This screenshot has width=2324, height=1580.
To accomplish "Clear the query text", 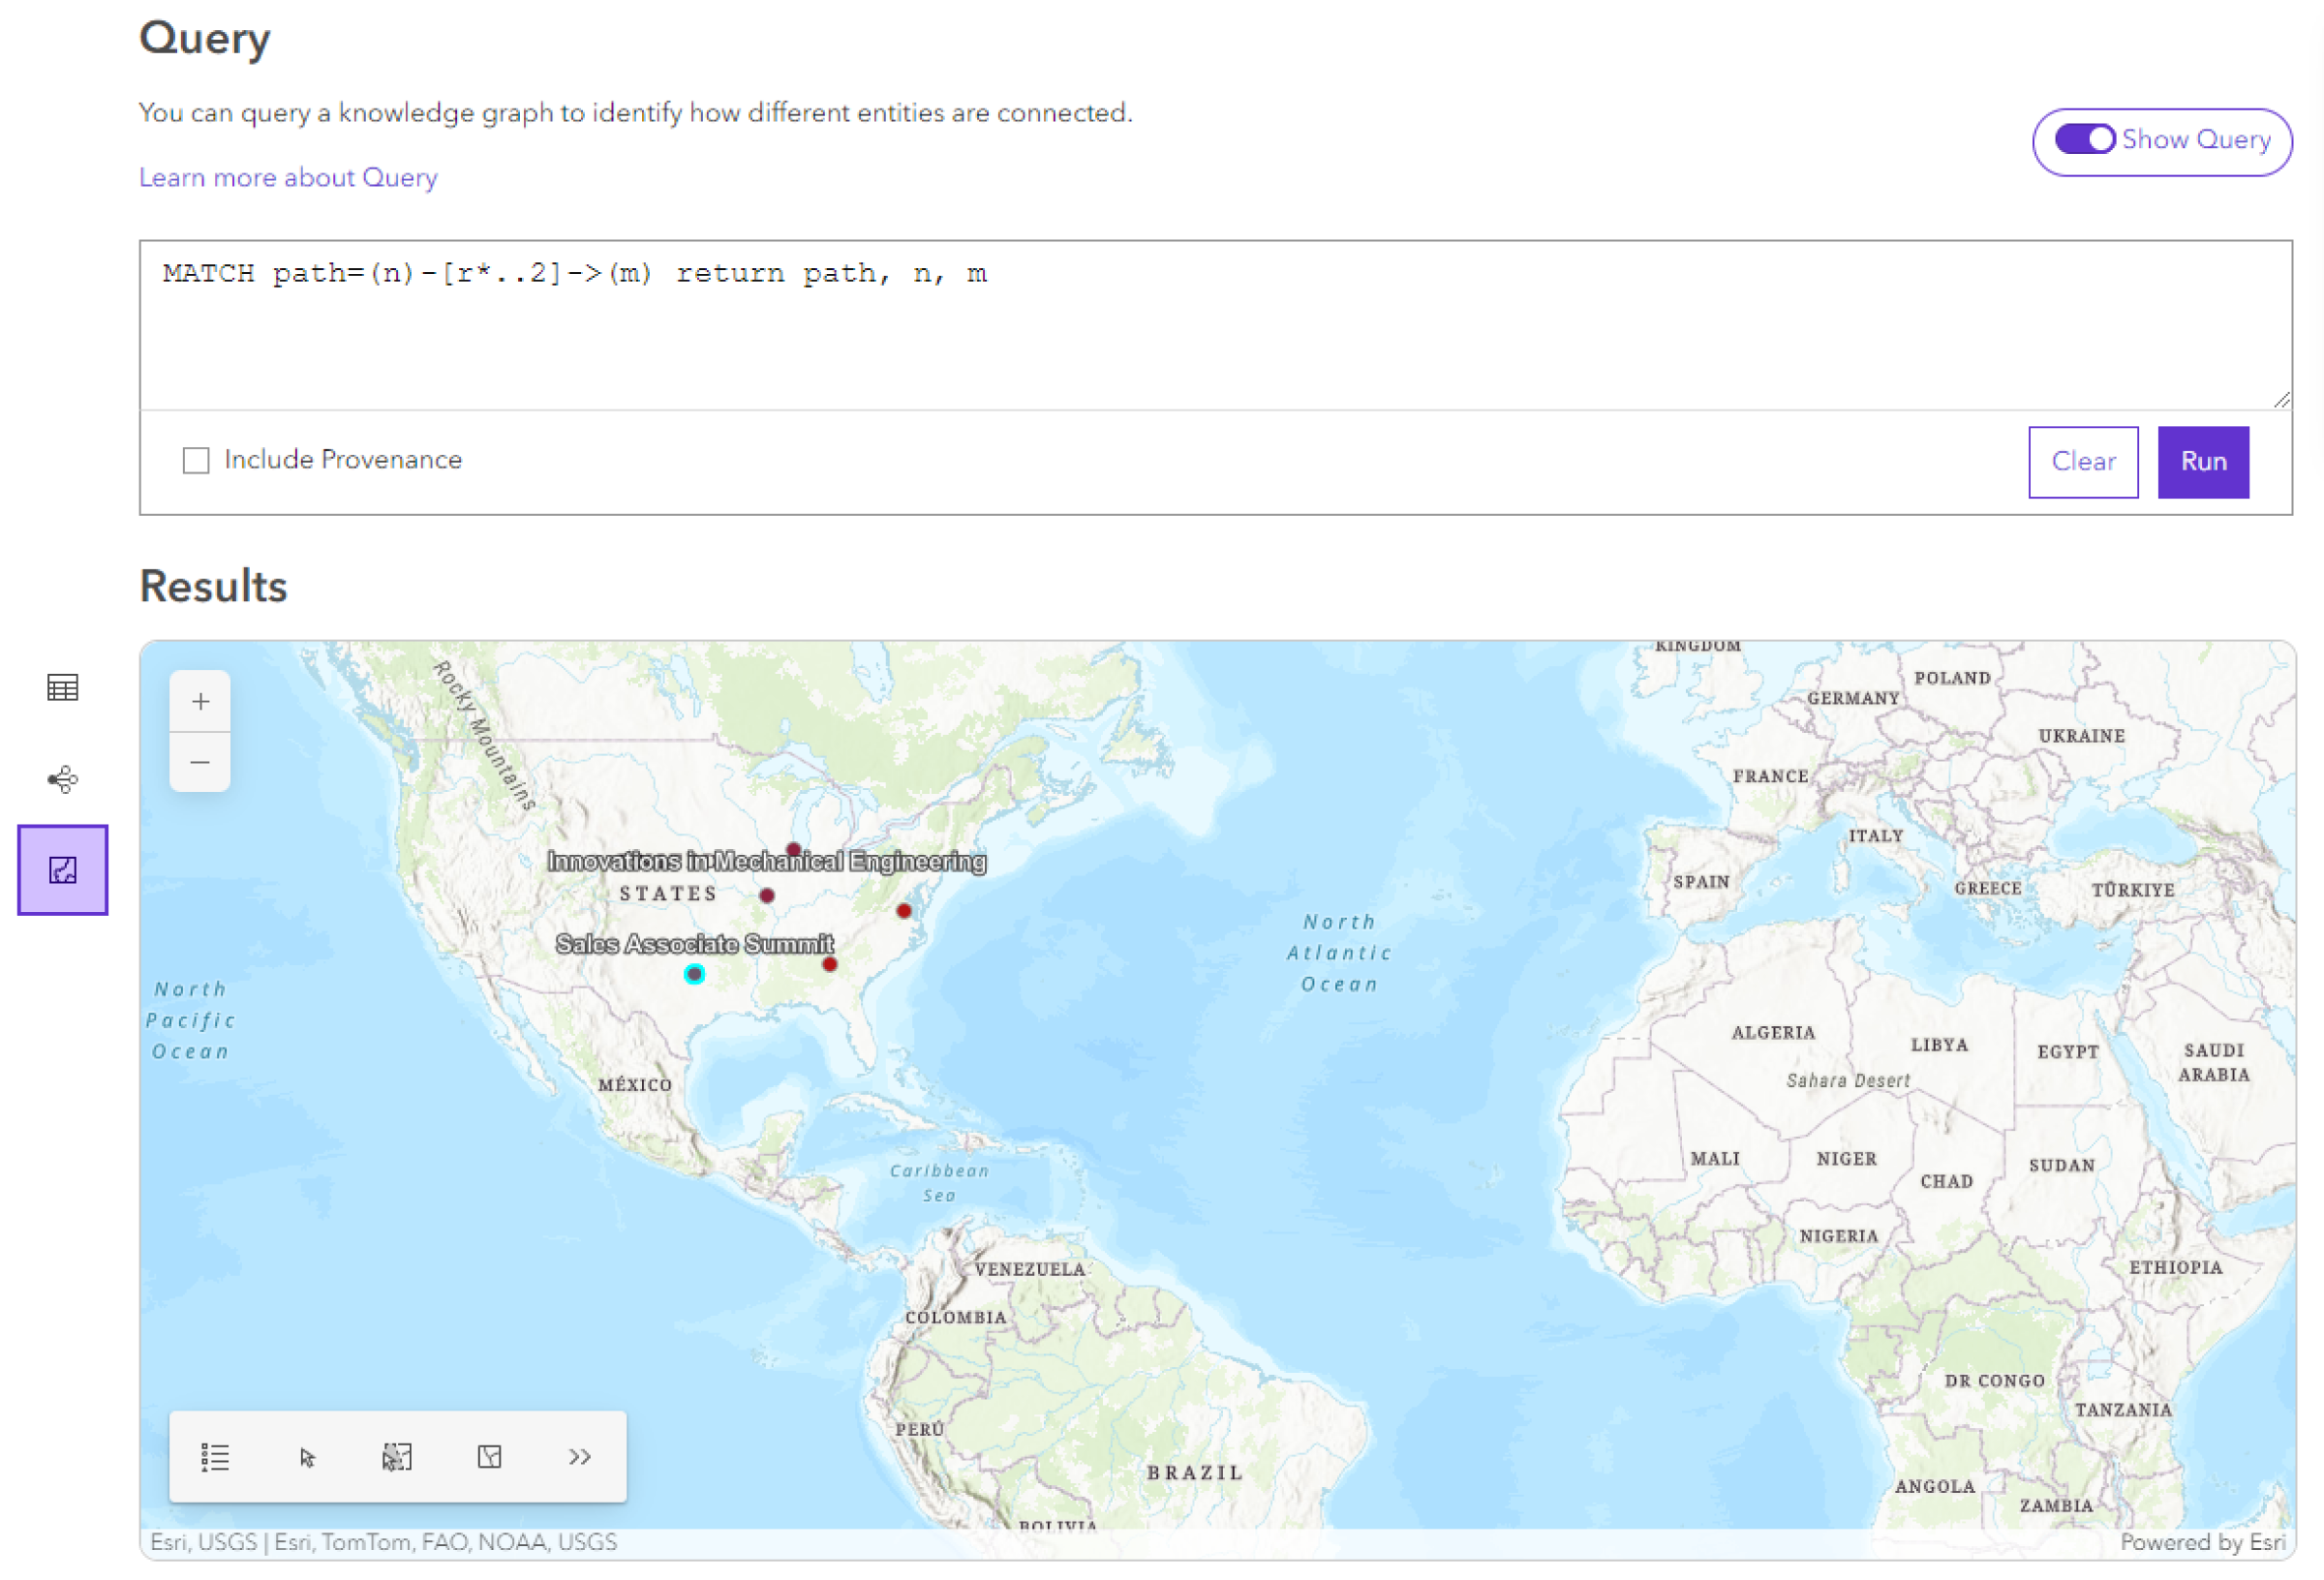I will coord(2084,461).
